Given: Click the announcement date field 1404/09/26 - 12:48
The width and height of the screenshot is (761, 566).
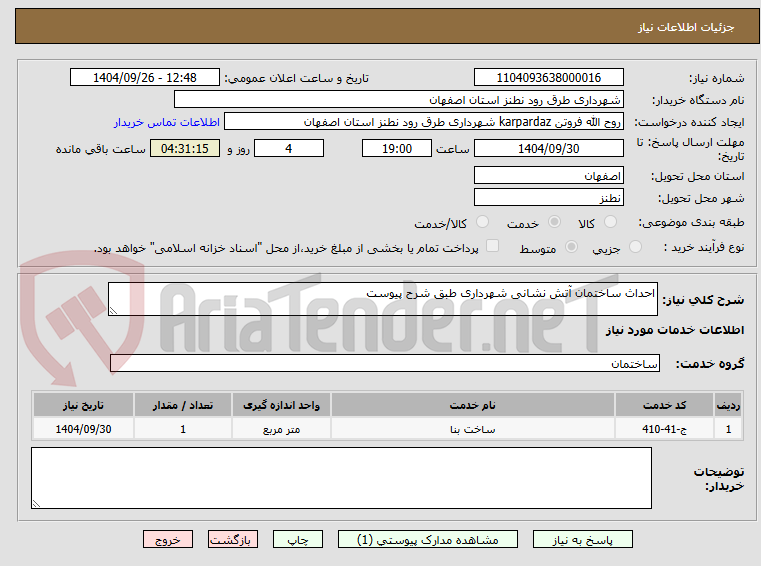Looking at the screenshot, I should [x=145, y=78].
